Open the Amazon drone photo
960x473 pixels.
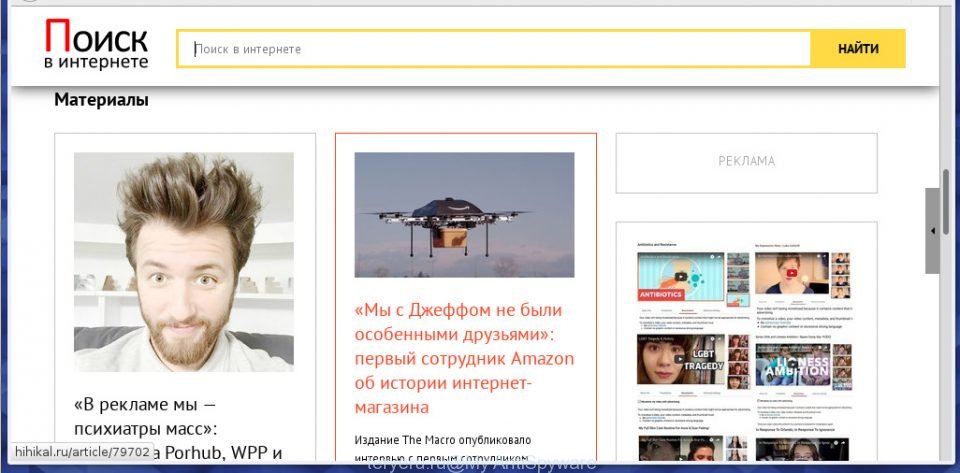pos(464,215)
